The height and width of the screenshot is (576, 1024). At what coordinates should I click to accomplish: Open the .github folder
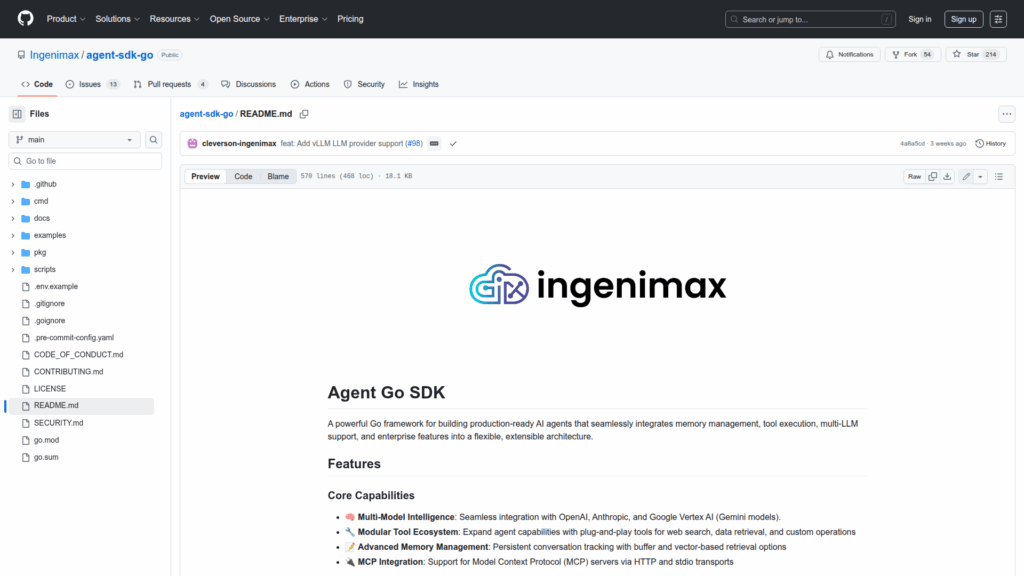point(45,184)
